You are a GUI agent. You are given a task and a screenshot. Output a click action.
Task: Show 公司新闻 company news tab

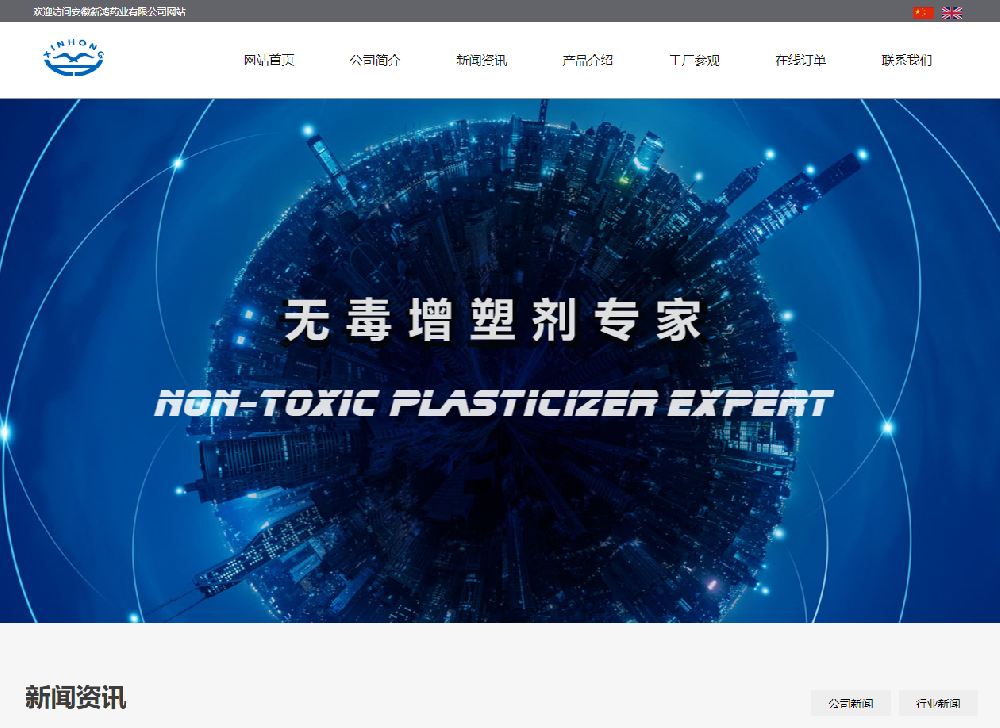point(850,703)
